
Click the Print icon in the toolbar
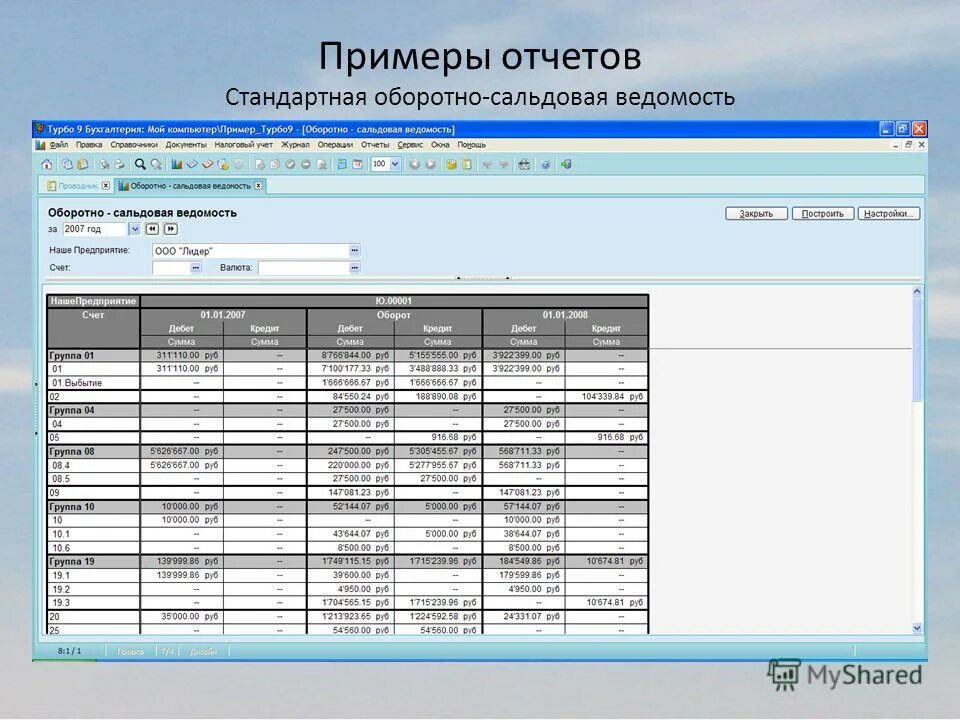[119, 165]
